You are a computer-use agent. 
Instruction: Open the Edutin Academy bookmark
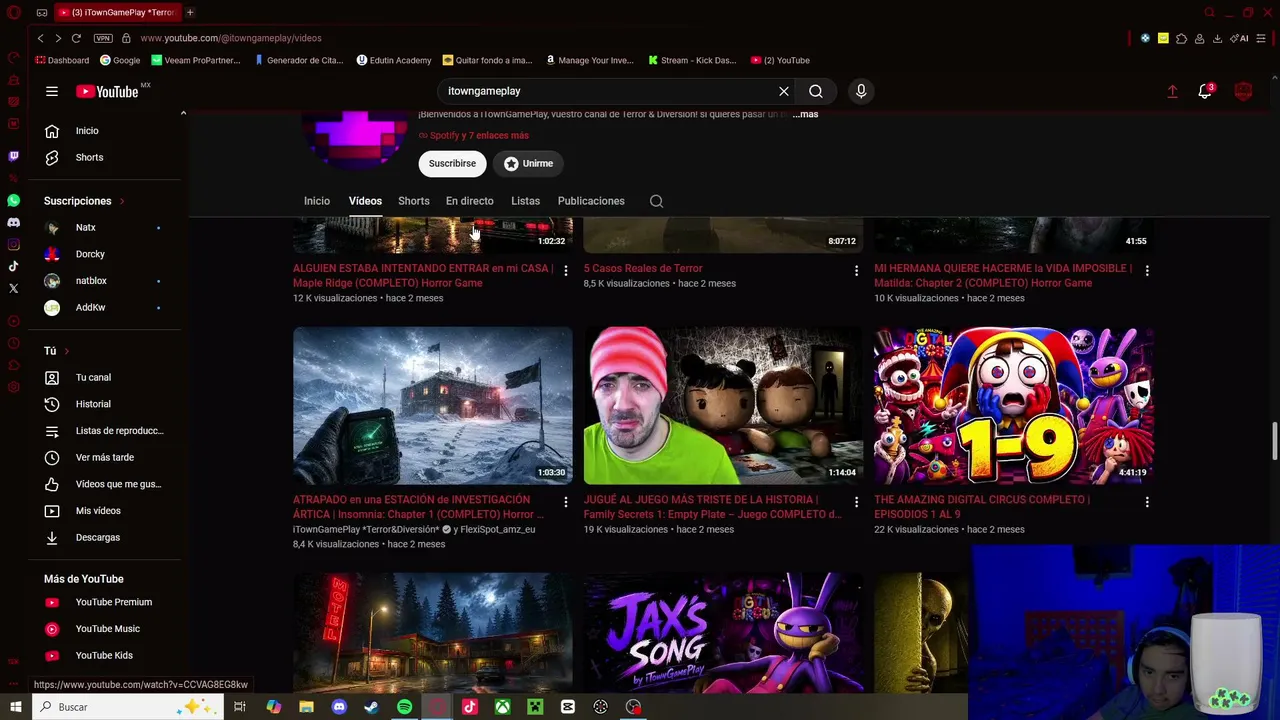[x=394, y=60]
